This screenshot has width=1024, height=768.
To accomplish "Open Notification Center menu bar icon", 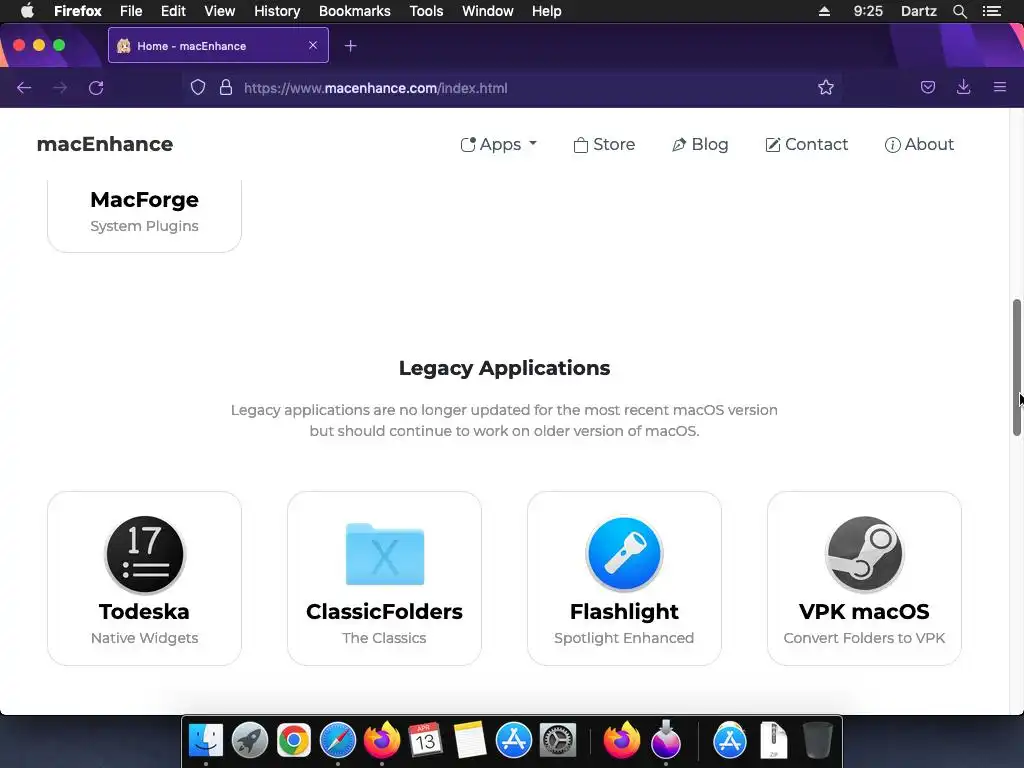I will click(x=991, y=11).
